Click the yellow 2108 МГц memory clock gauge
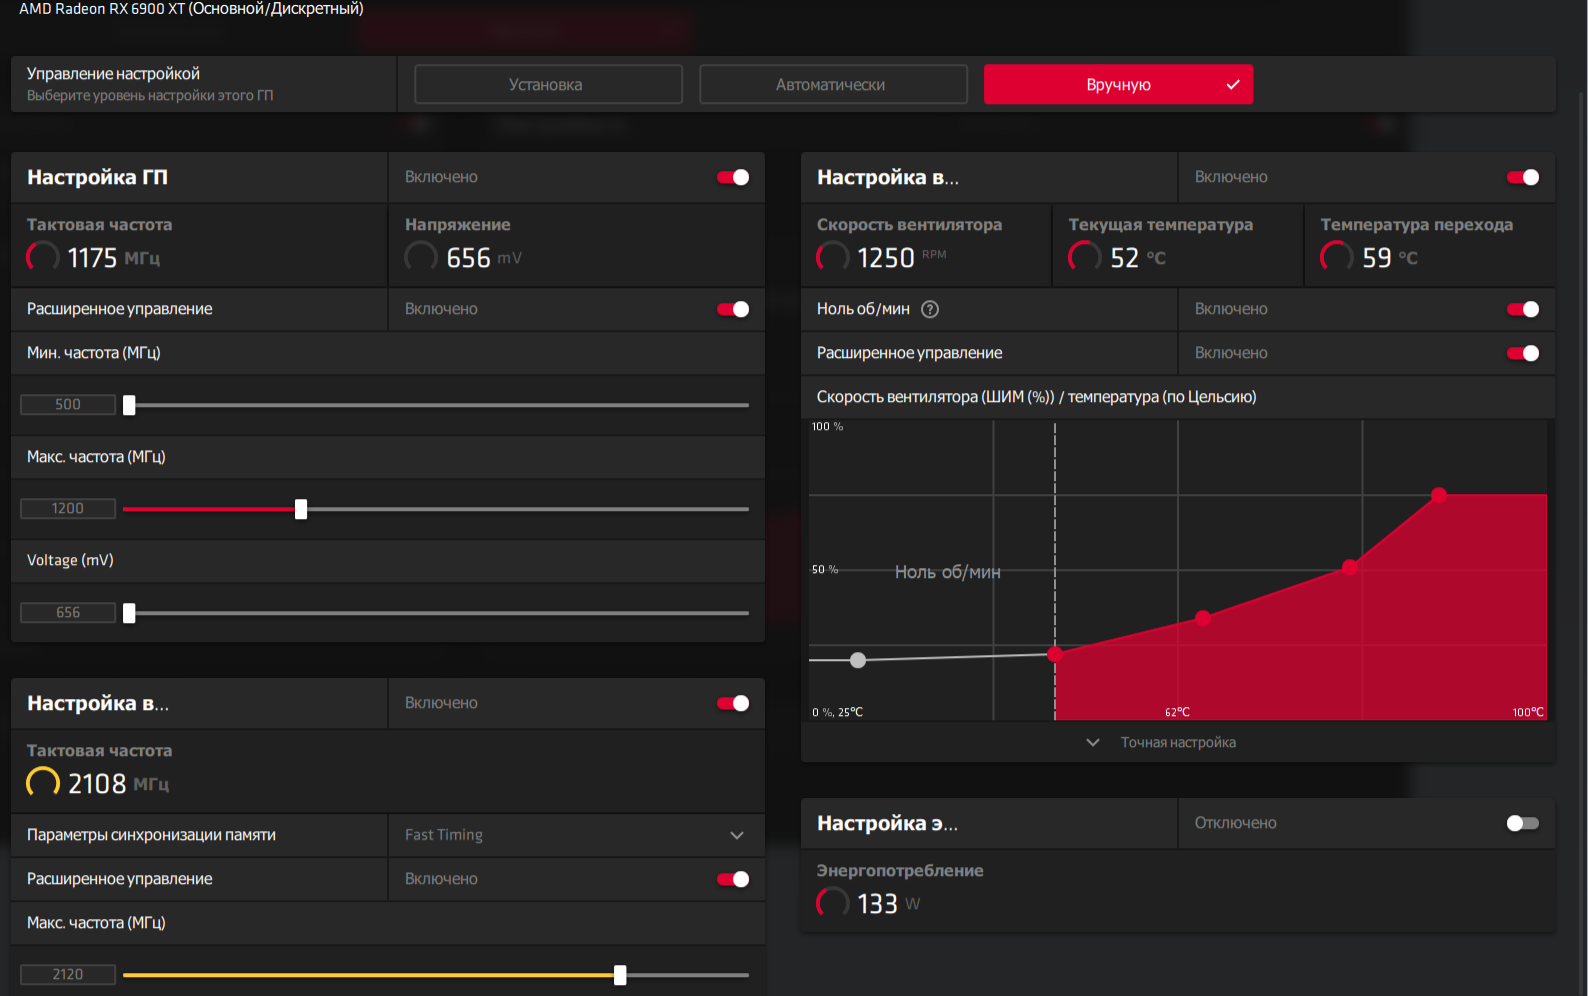Screen dimensions: 1588x996 43,783
